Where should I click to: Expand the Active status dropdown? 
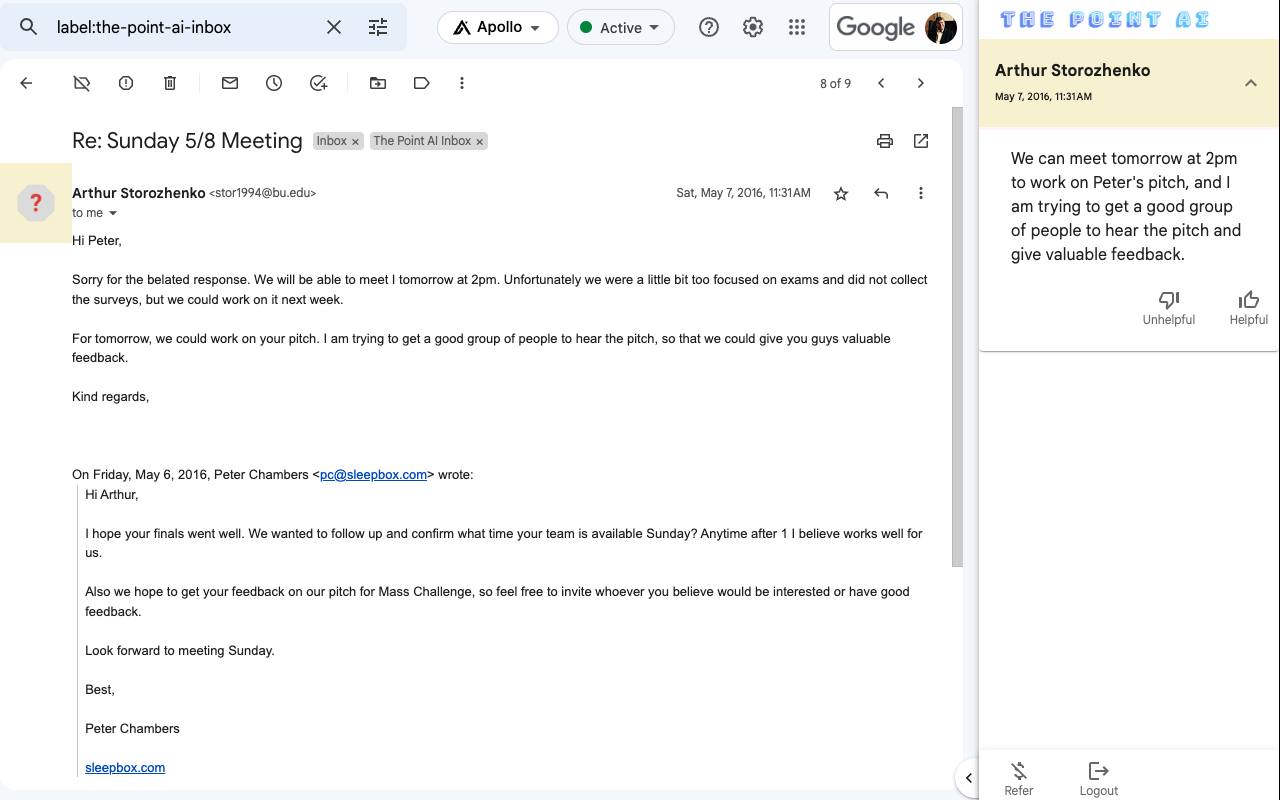pos(620,27)
